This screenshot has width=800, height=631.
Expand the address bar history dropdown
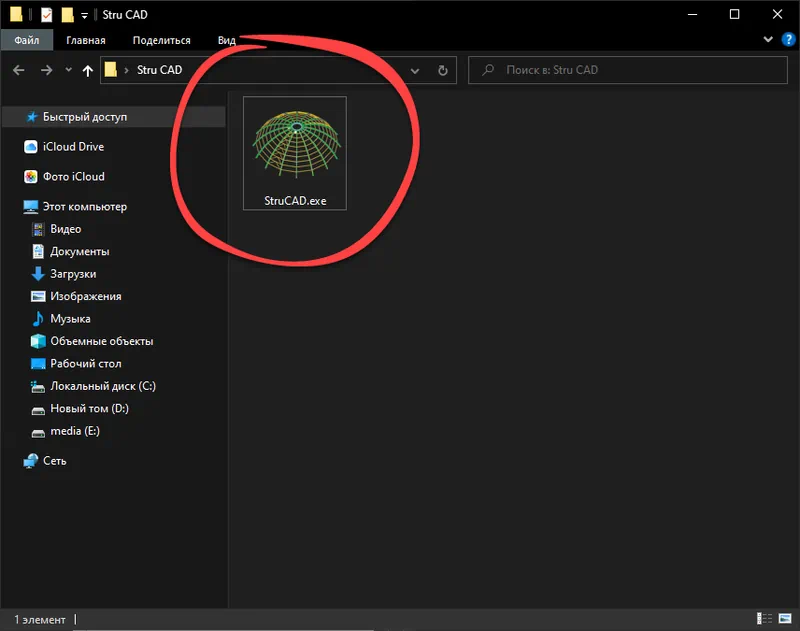[x=415, y=71]
